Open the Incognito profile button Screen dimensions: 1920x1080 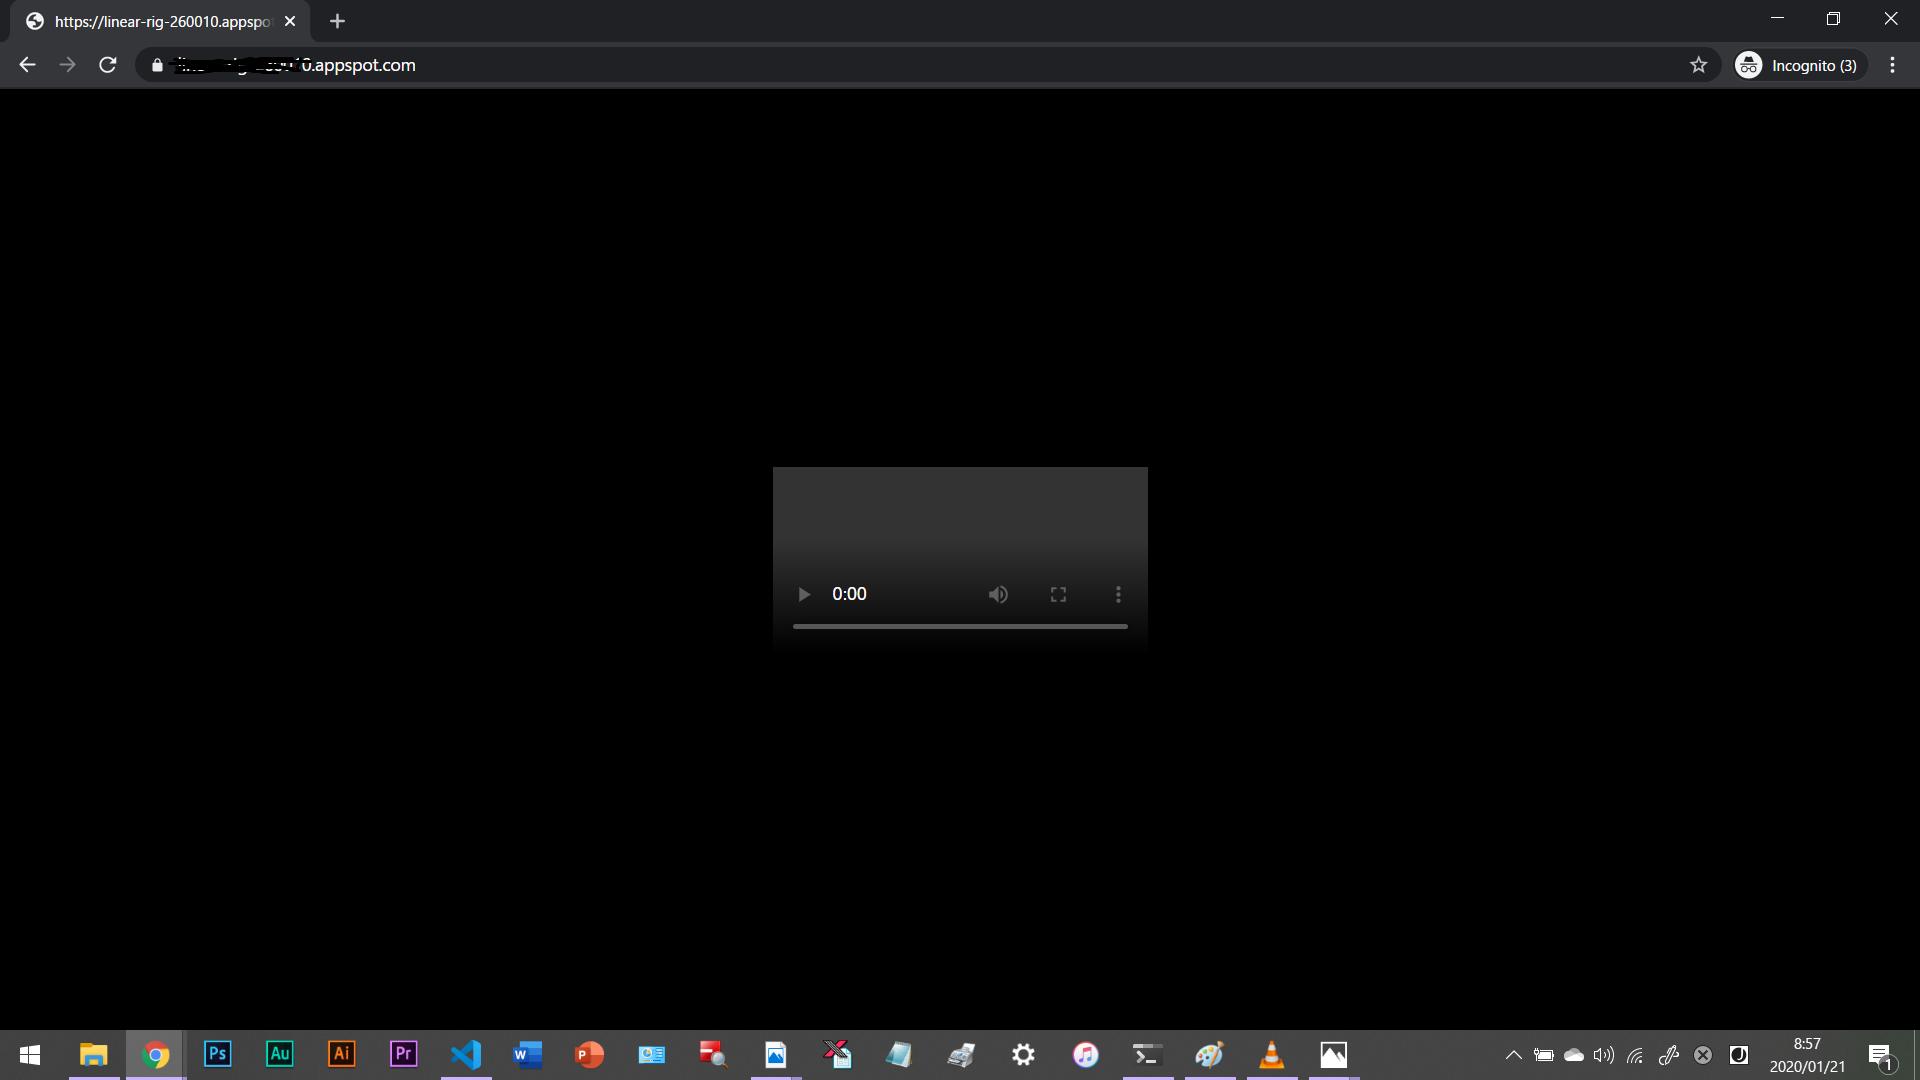pyautogui.click(x=1800, y=65)
